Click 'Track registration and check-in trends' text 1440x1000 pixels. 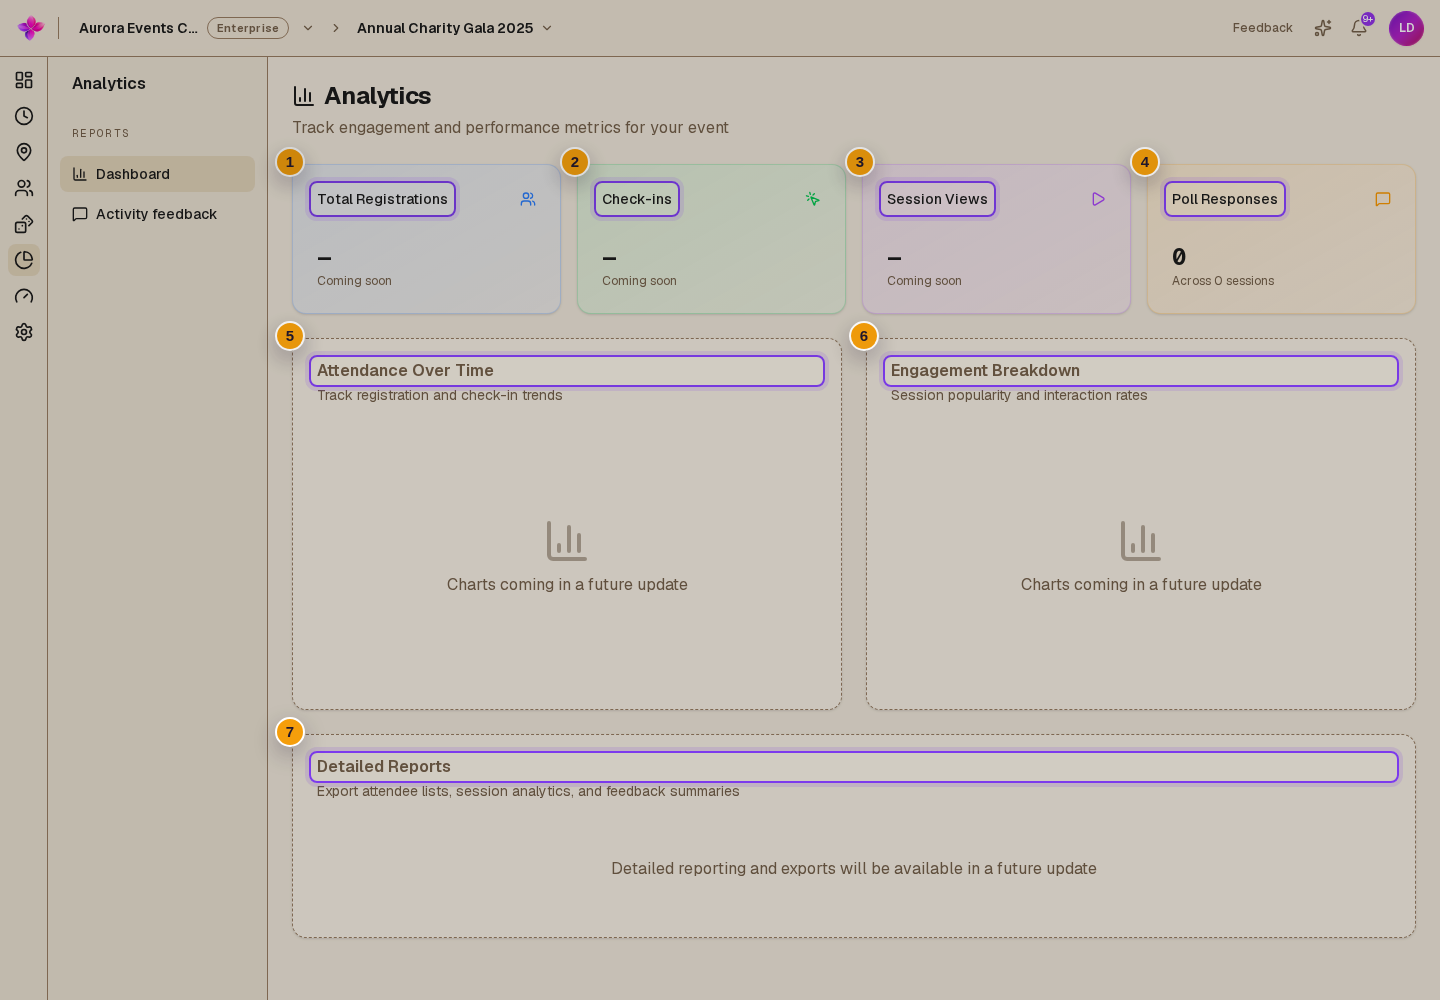pyautogui.click(x=440, y=395)
